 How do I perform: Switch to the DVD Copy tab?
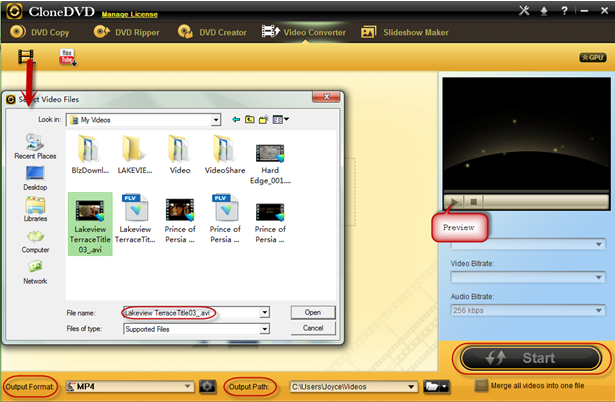pos(40,32)
